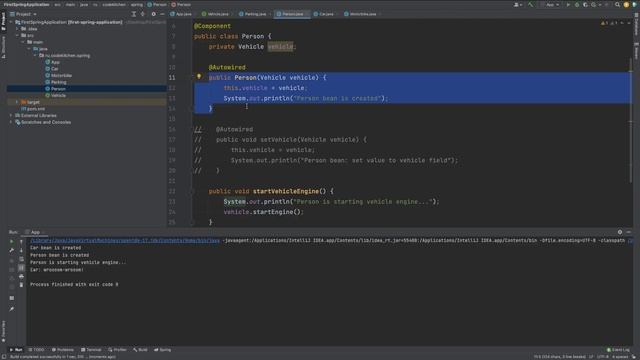
Task: Toggle Structure tool window on left stripe
Action: pos(3,47)
